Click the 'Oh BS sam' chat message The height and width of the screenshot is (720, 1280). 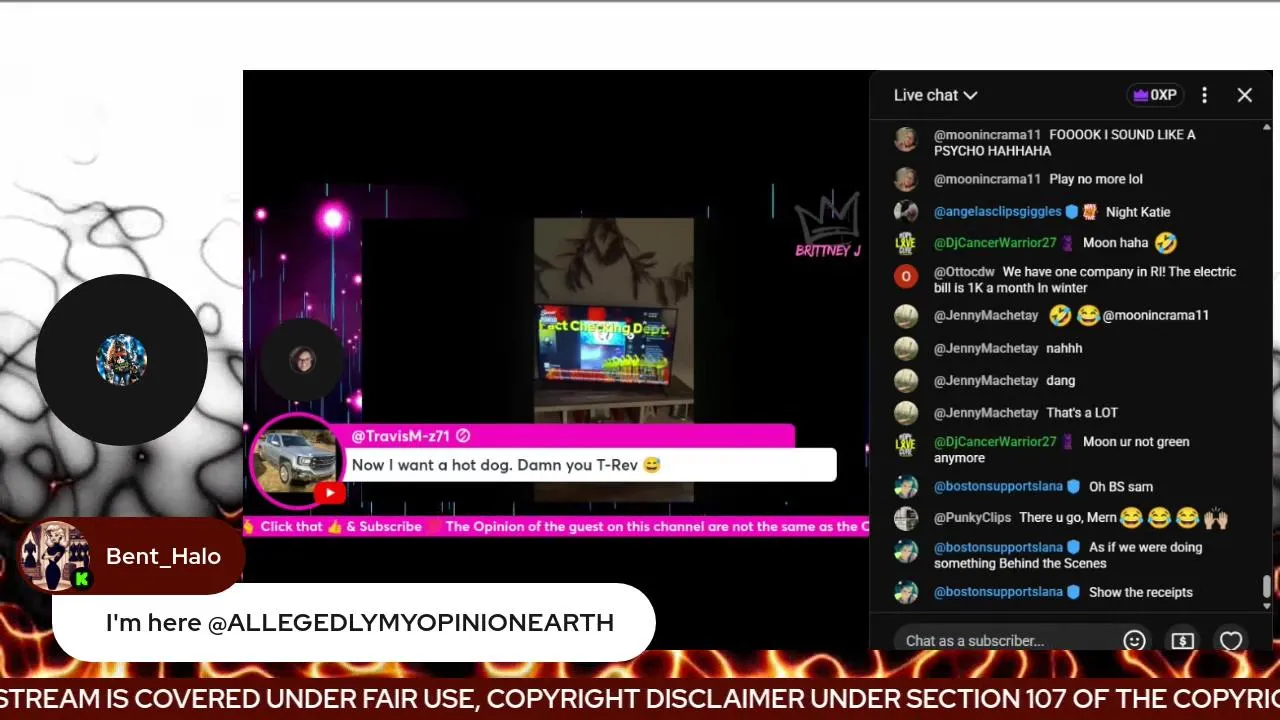click(1121, 487)
